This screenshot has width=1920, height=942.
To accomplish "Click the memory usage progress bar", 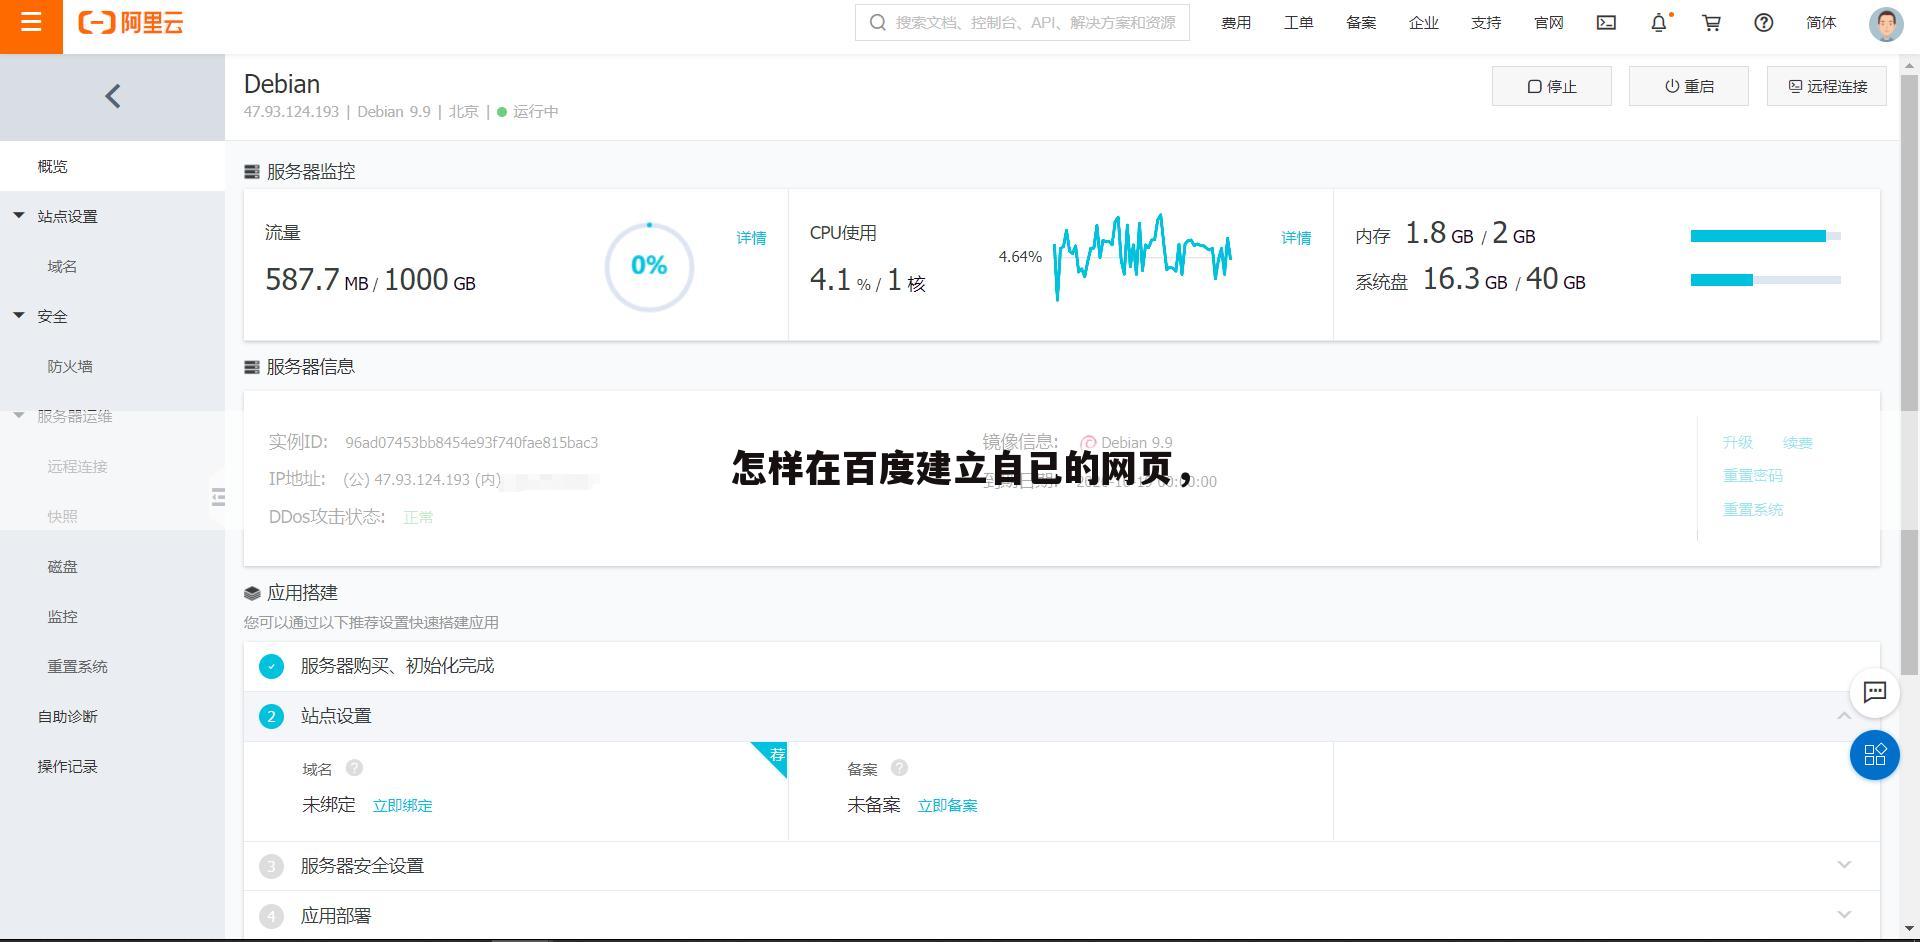I will pos(1760,236).
